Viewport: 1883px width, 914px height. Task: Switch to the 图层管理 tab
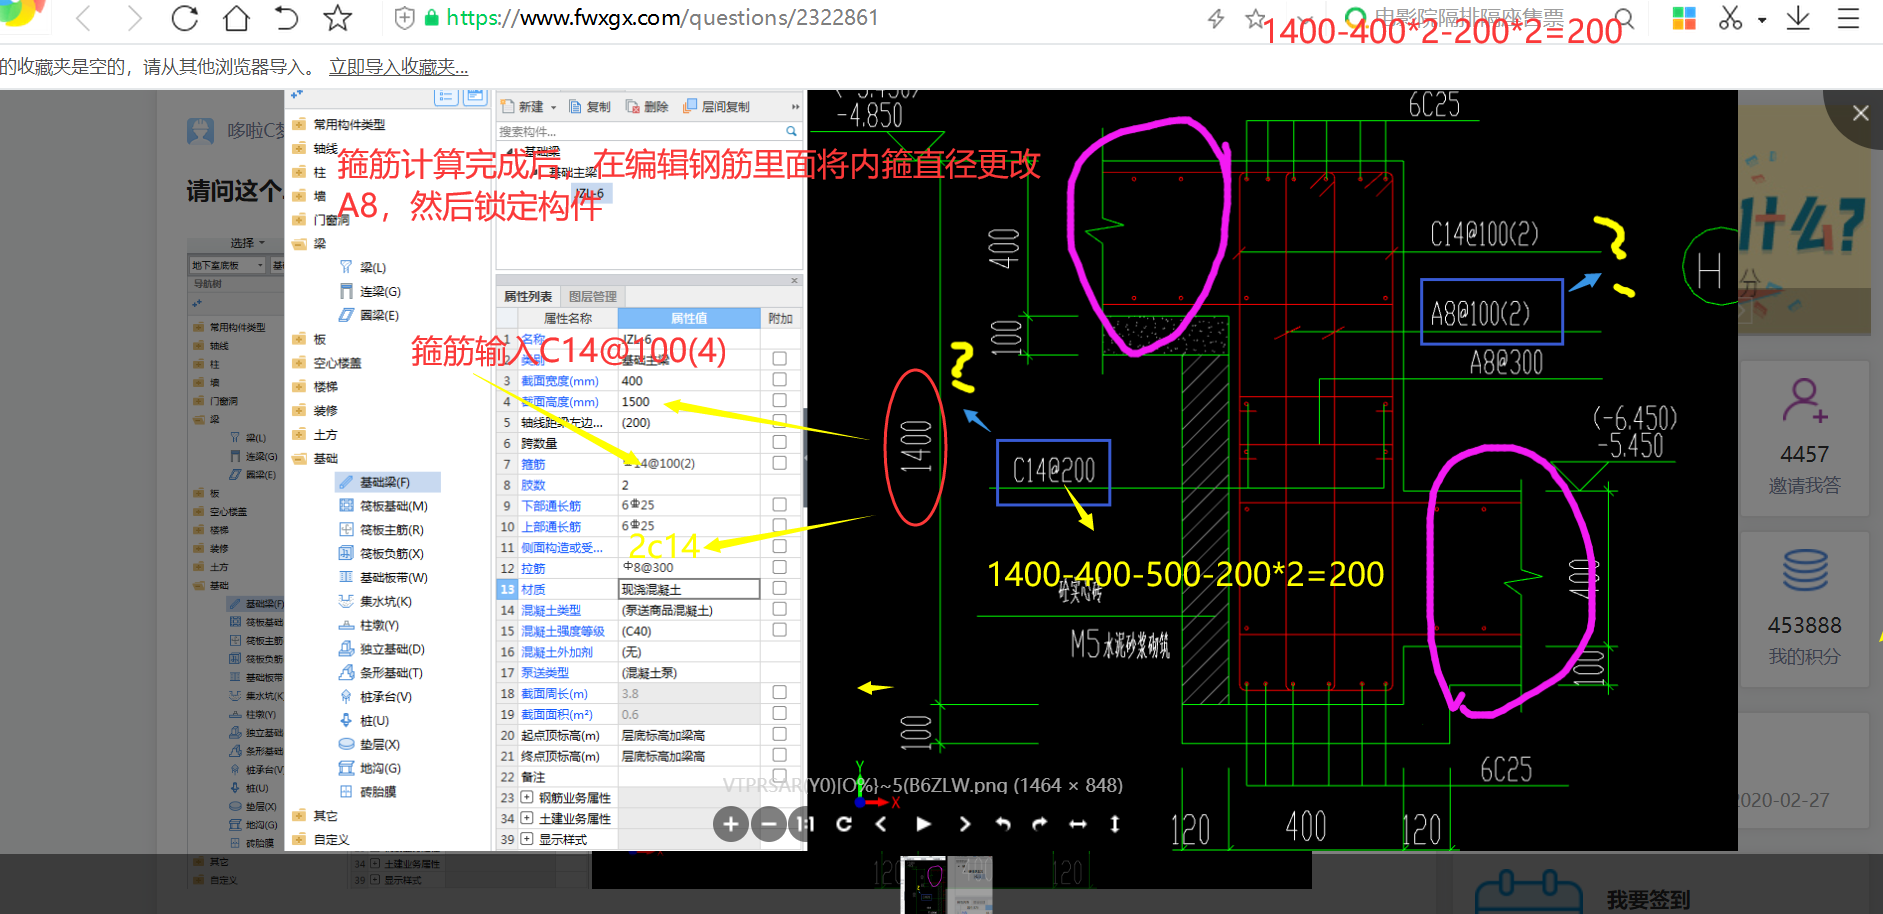tap(593, 297)
